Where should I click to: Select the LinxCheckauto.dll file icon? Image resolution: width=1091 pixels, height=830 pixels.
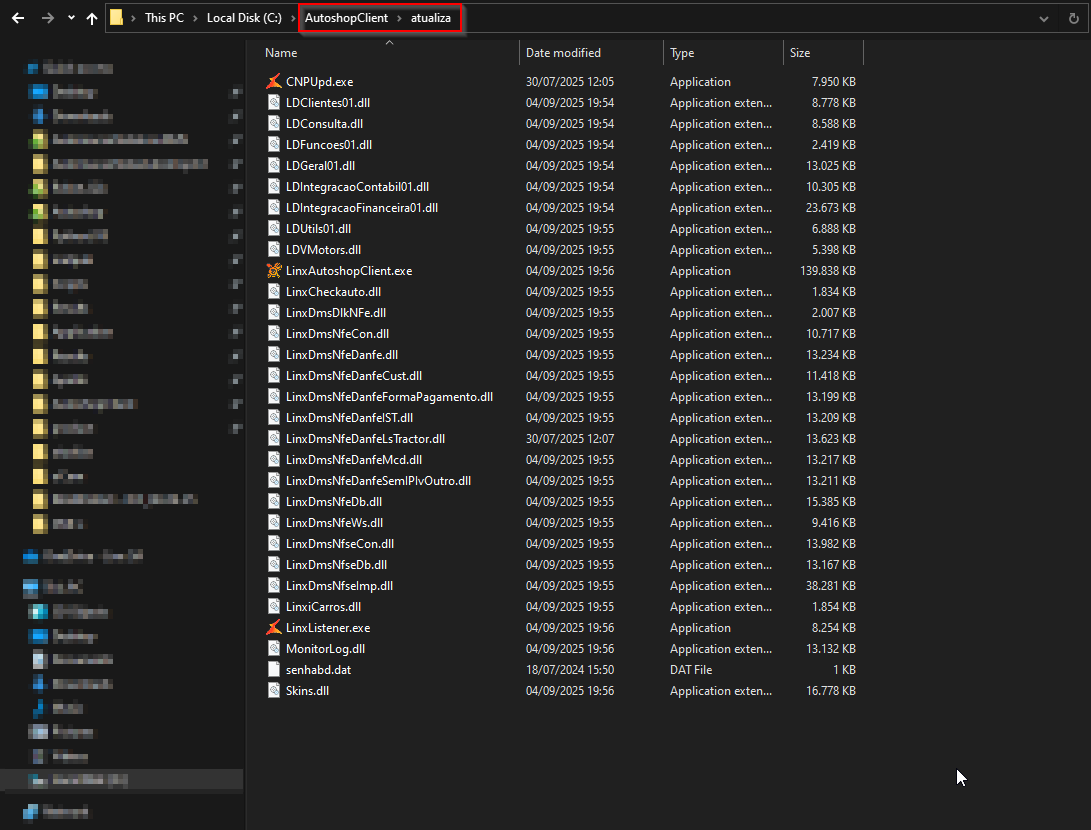[x=274, y=292]
